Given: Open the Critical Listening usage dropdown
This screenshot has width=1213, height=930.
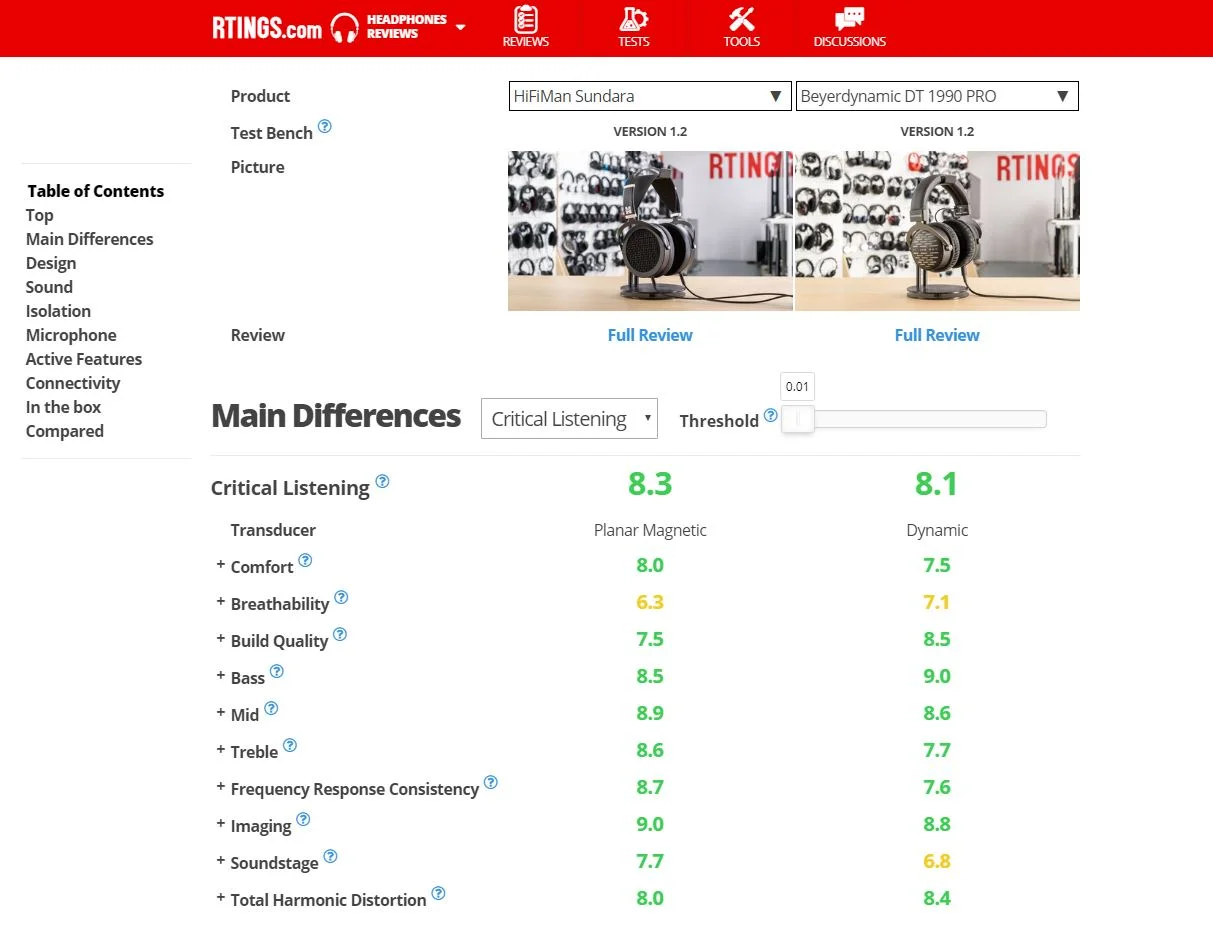Looking at the screenshot, I should pos(569,419).
